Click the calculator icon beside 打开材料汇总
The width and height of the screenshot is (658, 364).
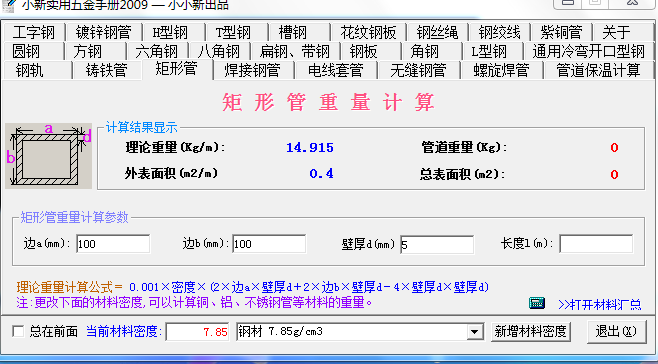pos(537,303)
